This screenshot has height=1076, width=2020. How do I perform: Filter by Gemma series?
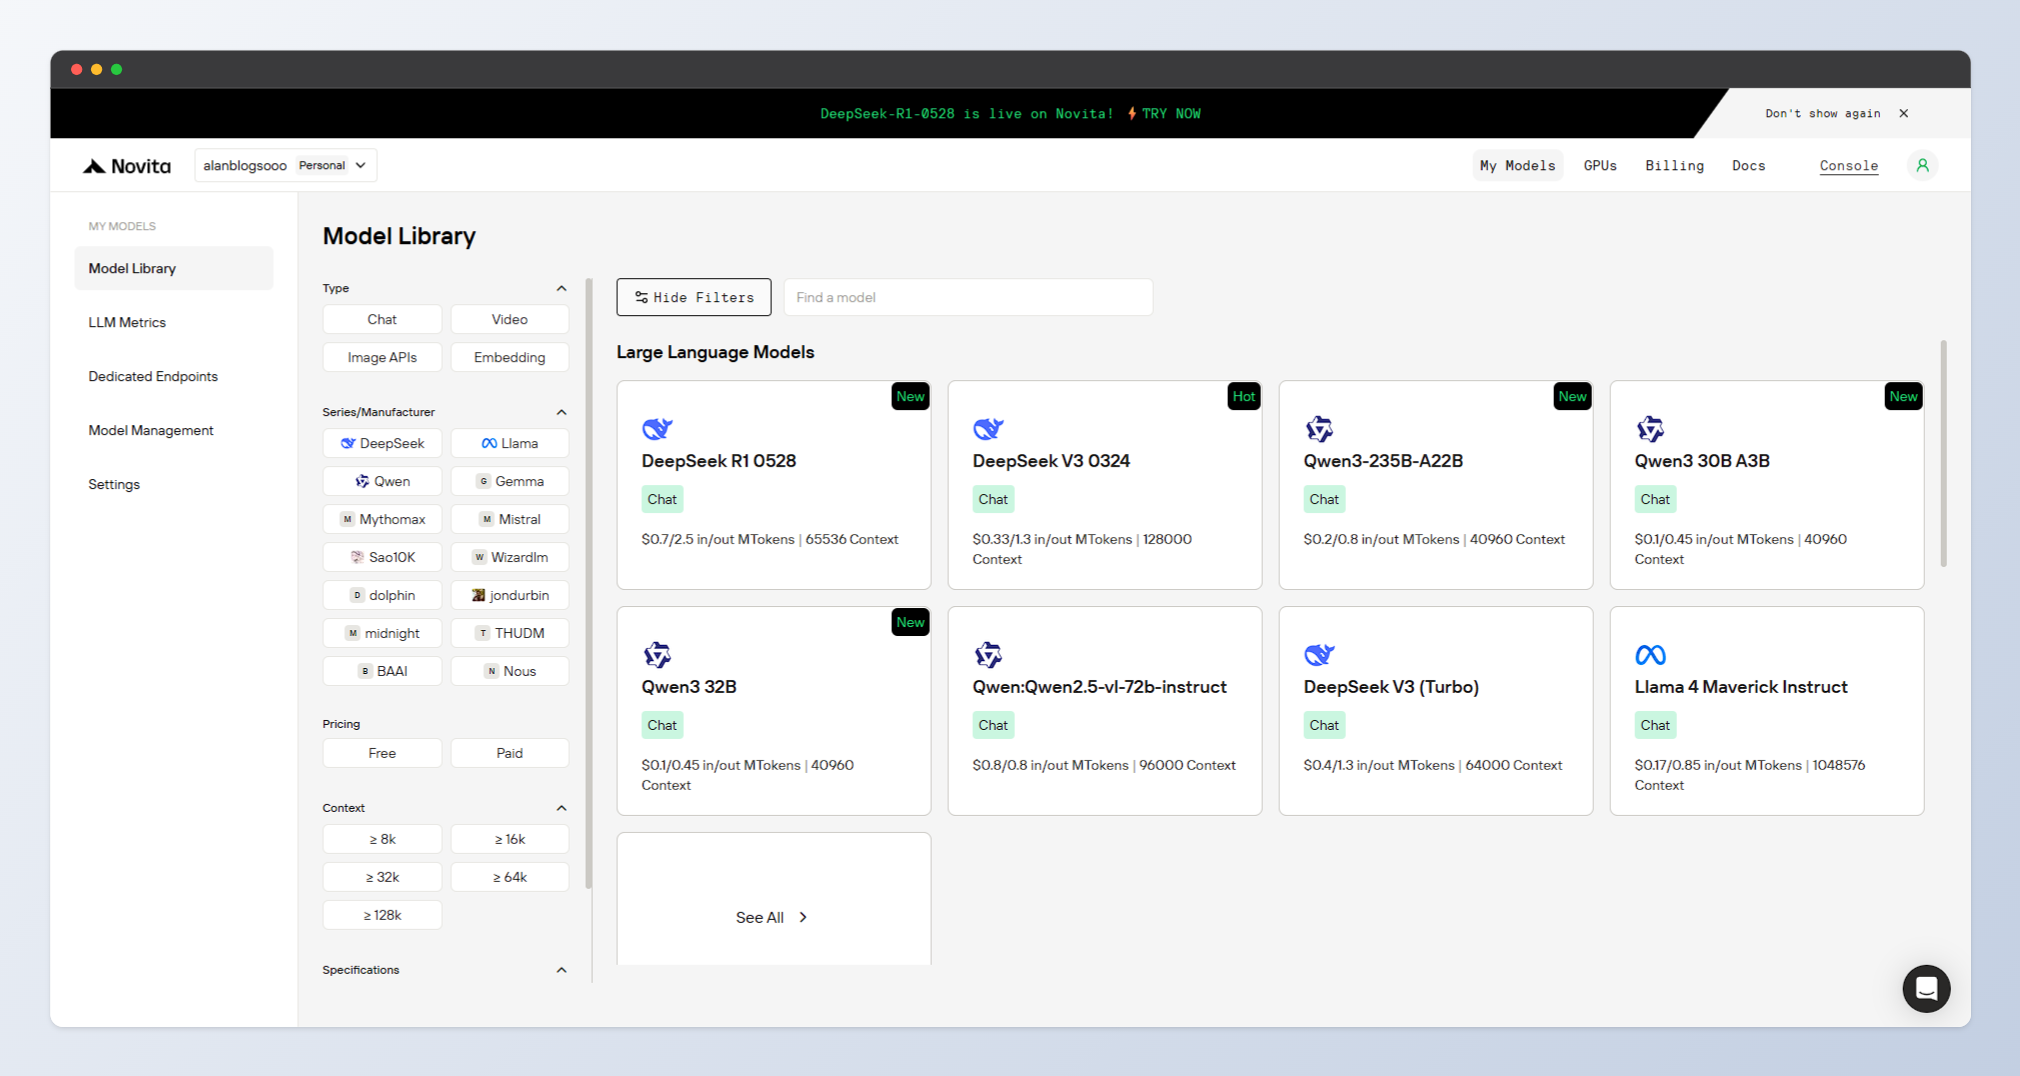click(510, 481)
